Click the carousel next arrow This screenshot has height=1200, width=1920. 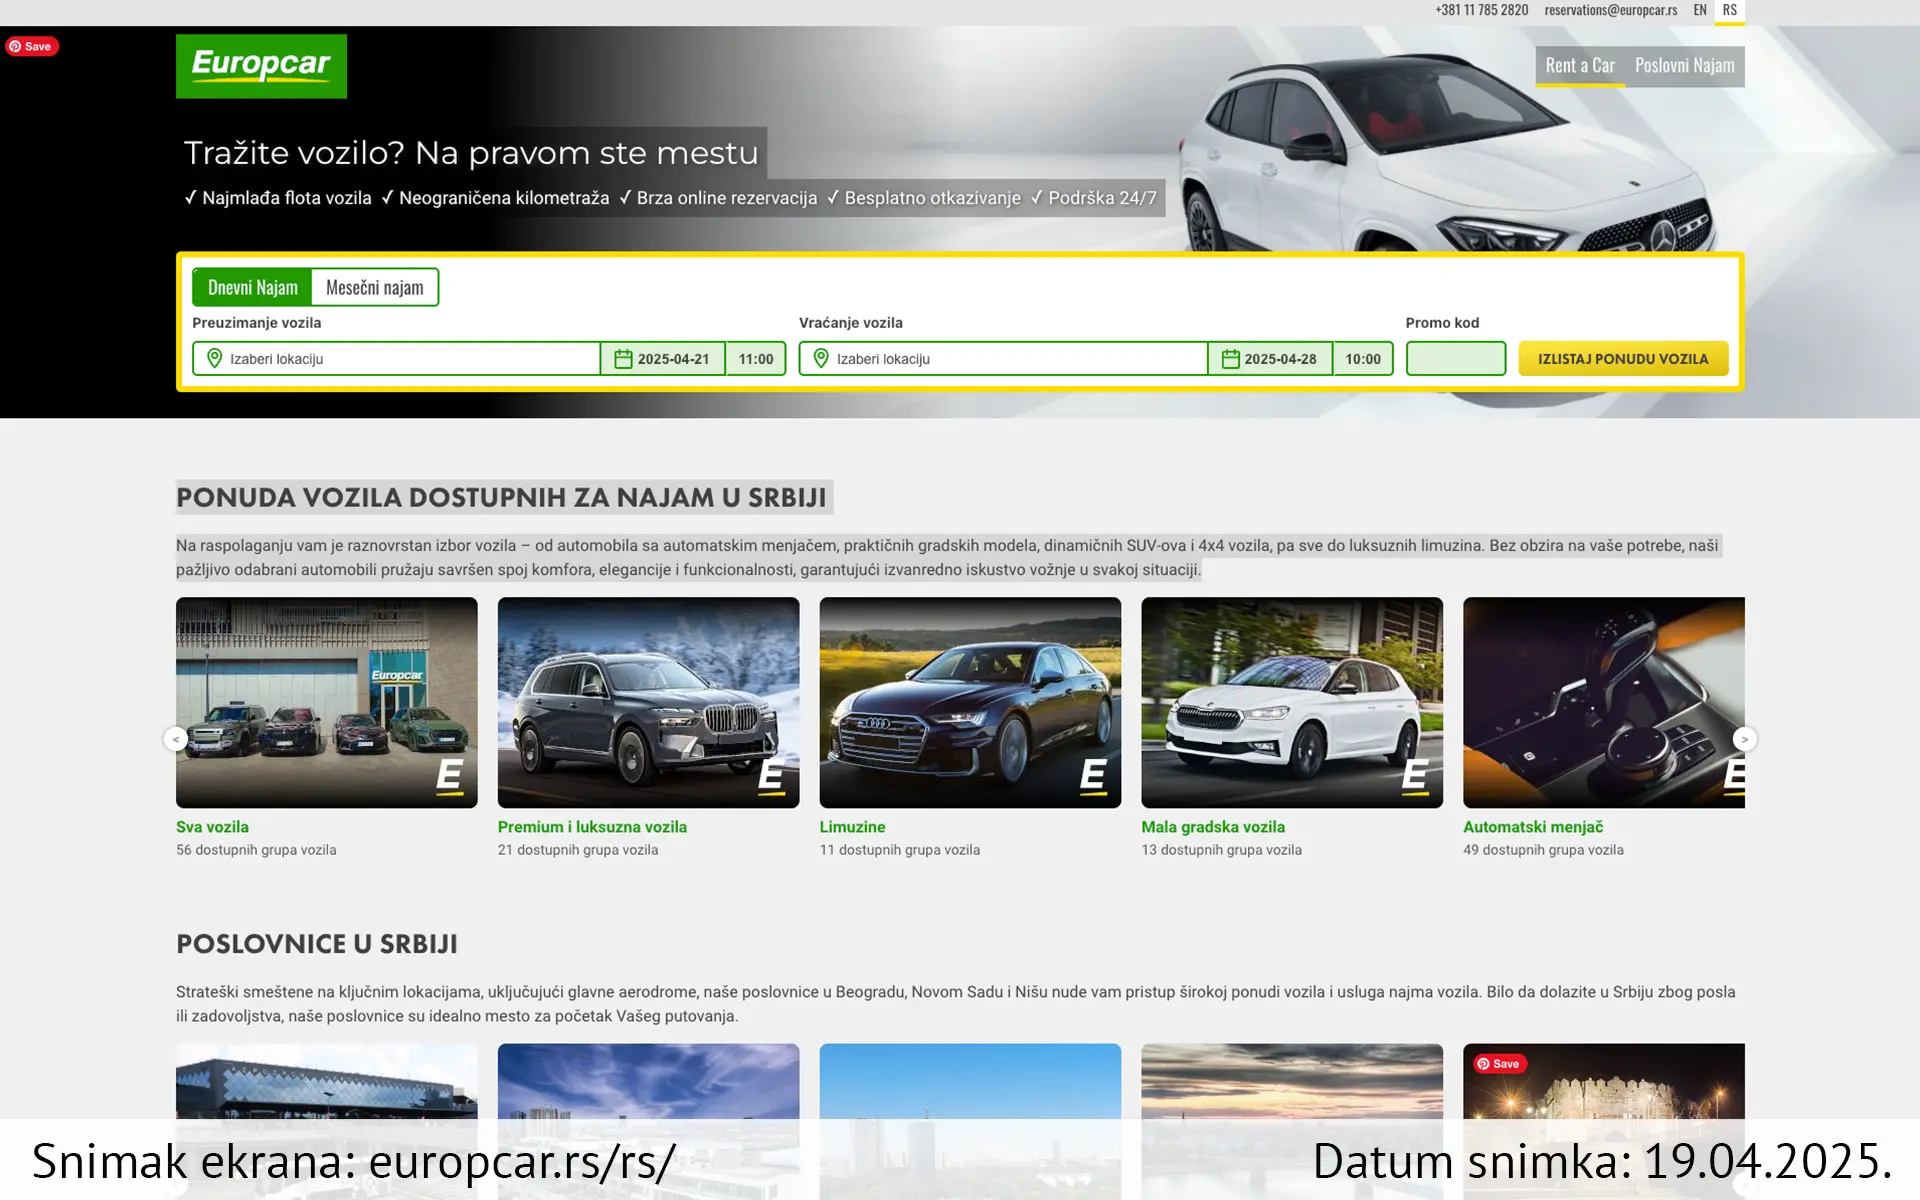point(1744,739)
